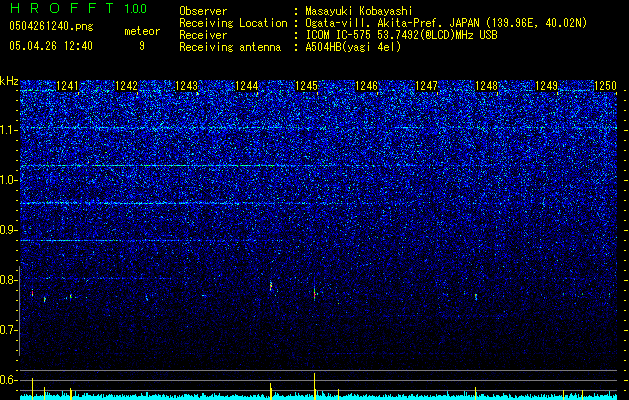Click the 1242 time marker
Image resolution: width=629 pixels, height=400 pixels.
pos(126,85)
